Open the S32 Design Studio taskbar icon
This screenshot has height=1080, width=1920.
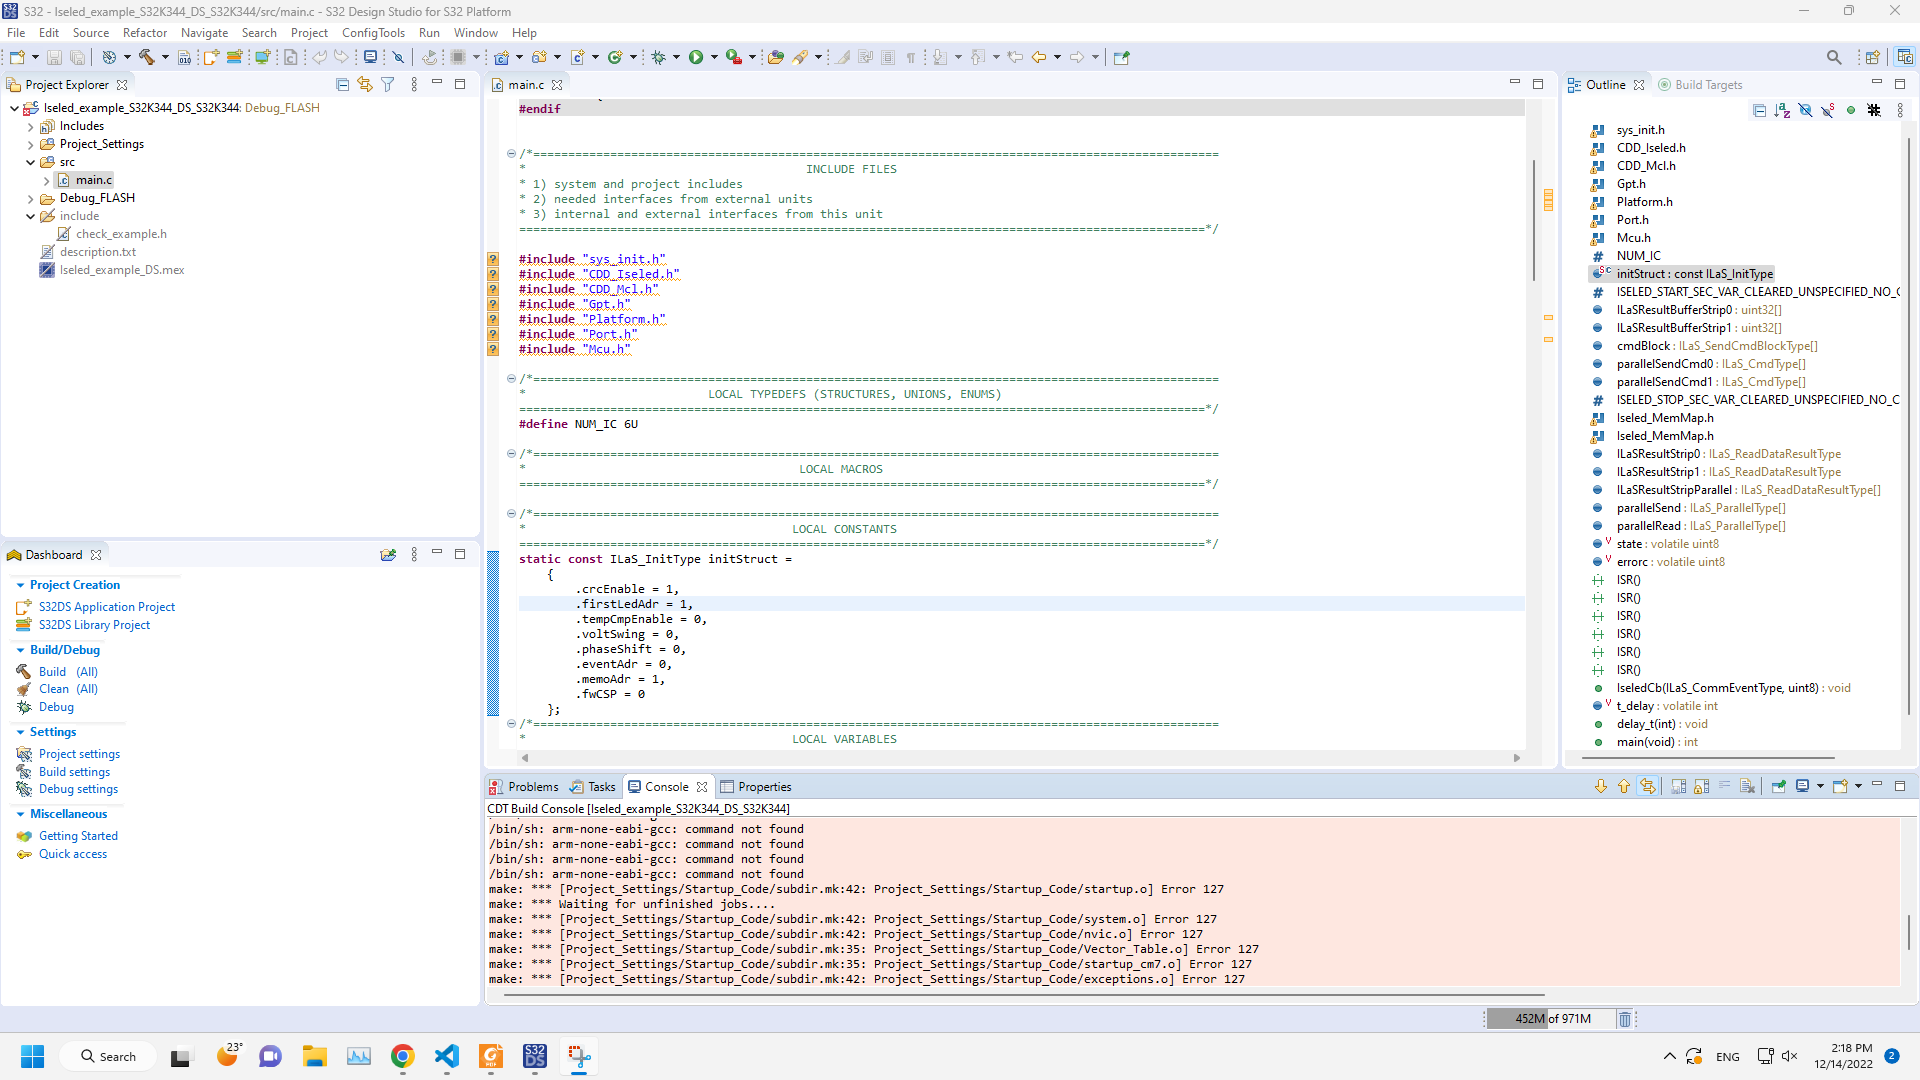click(x=535, y=1056)
